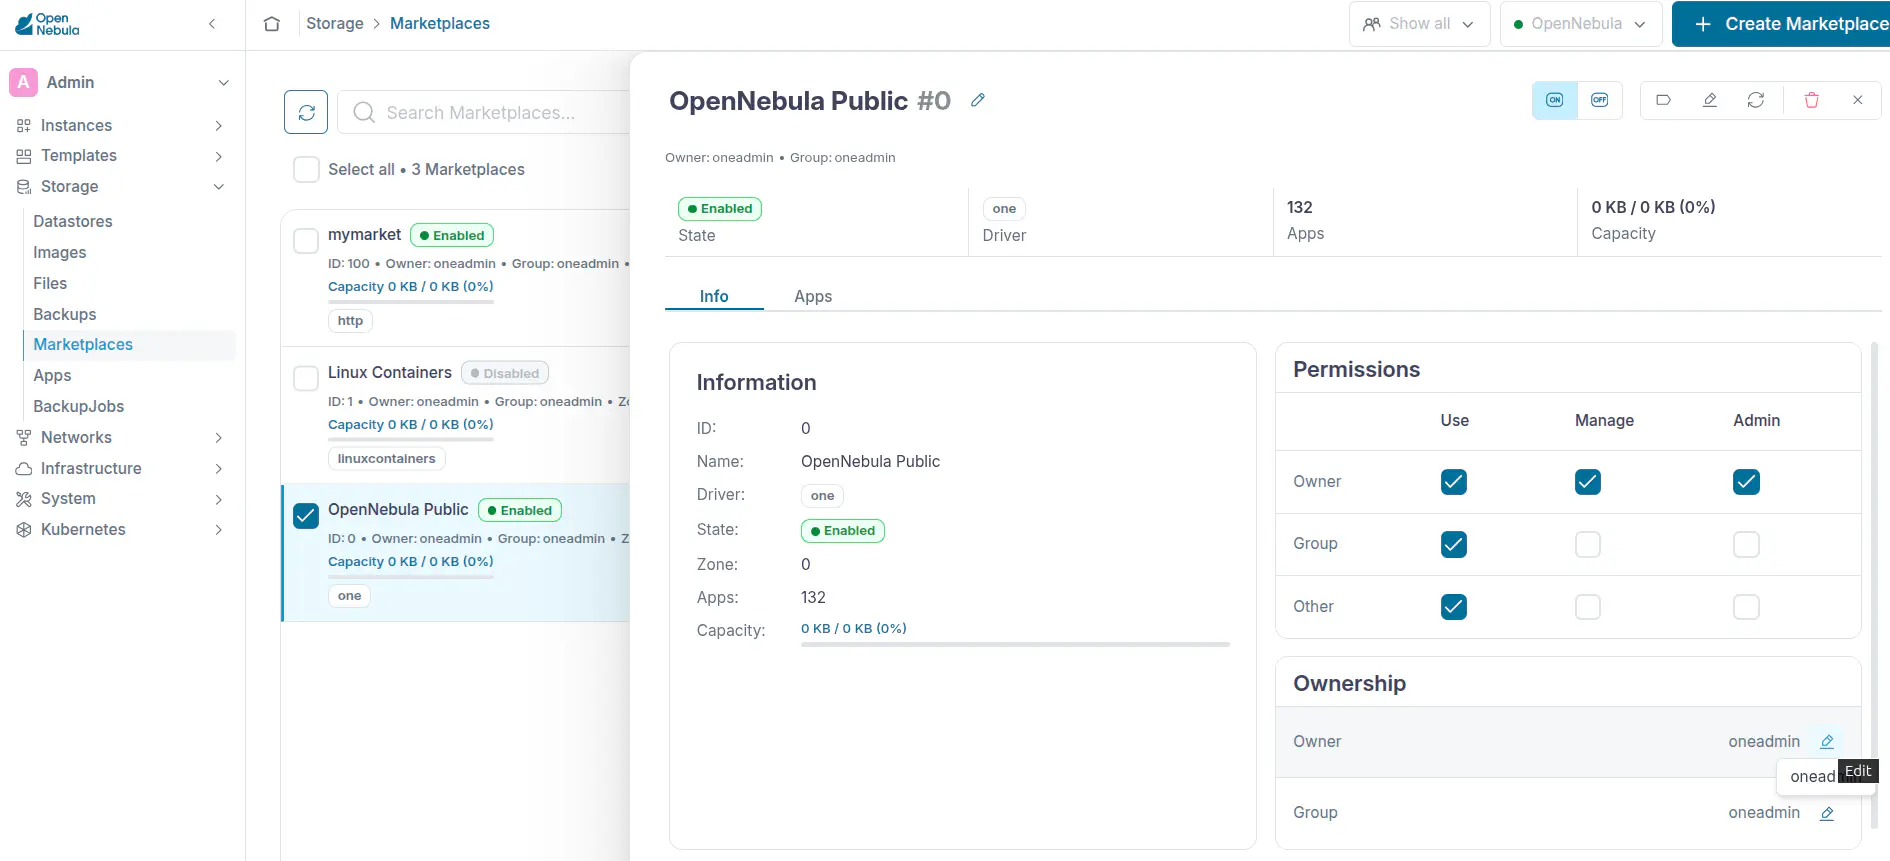This screenshot has width=1890, height=861.
Task: Open the Show all dropdown
Action: pyautogui.click(x=1420, y=24)
